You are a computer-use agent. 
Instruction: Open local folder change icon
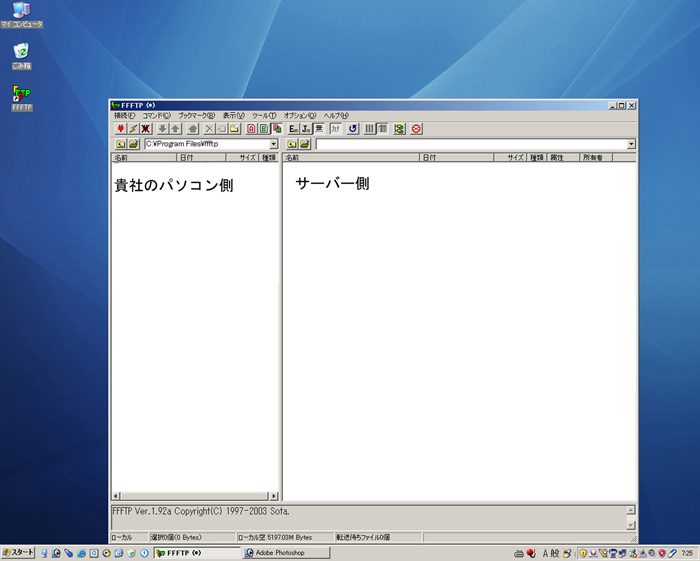coord(133,144)
